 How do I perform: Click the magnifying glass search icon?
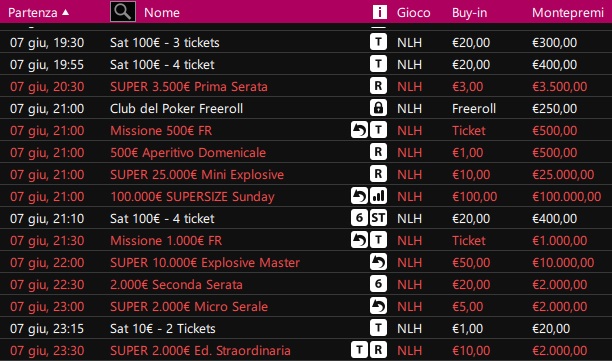[123, 12]
